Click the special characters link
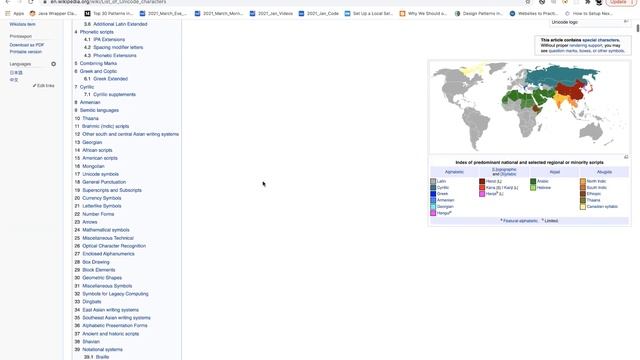 [x=601, y=40]
